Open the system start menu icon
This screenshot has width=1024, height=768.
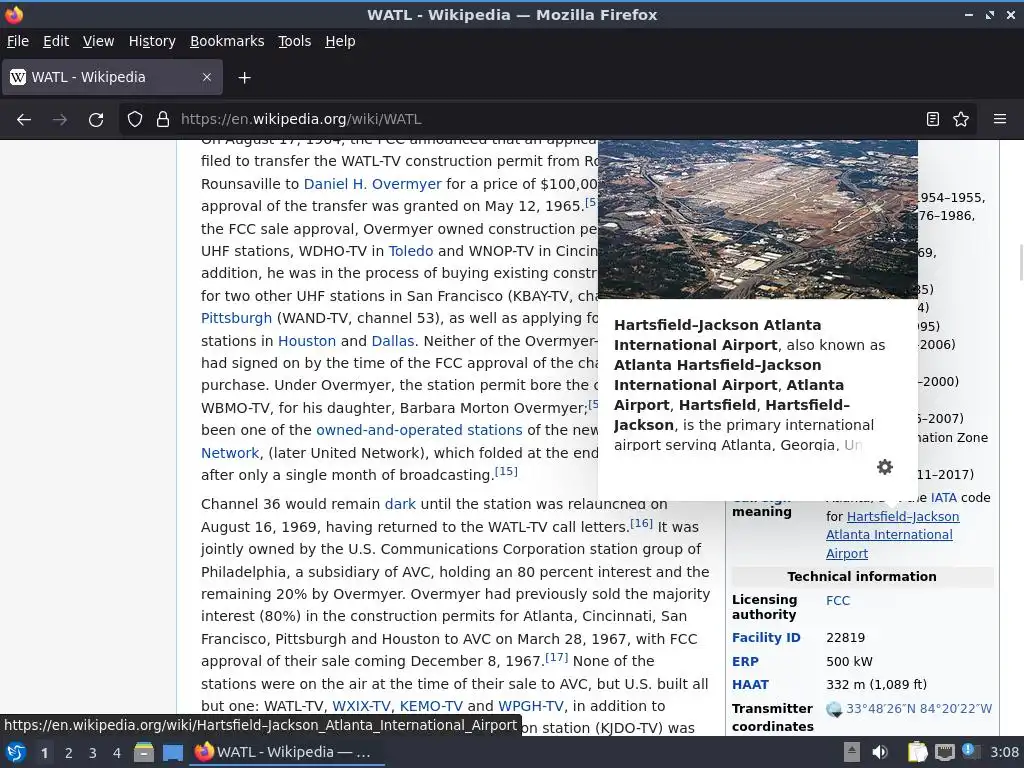pos(16,752)
